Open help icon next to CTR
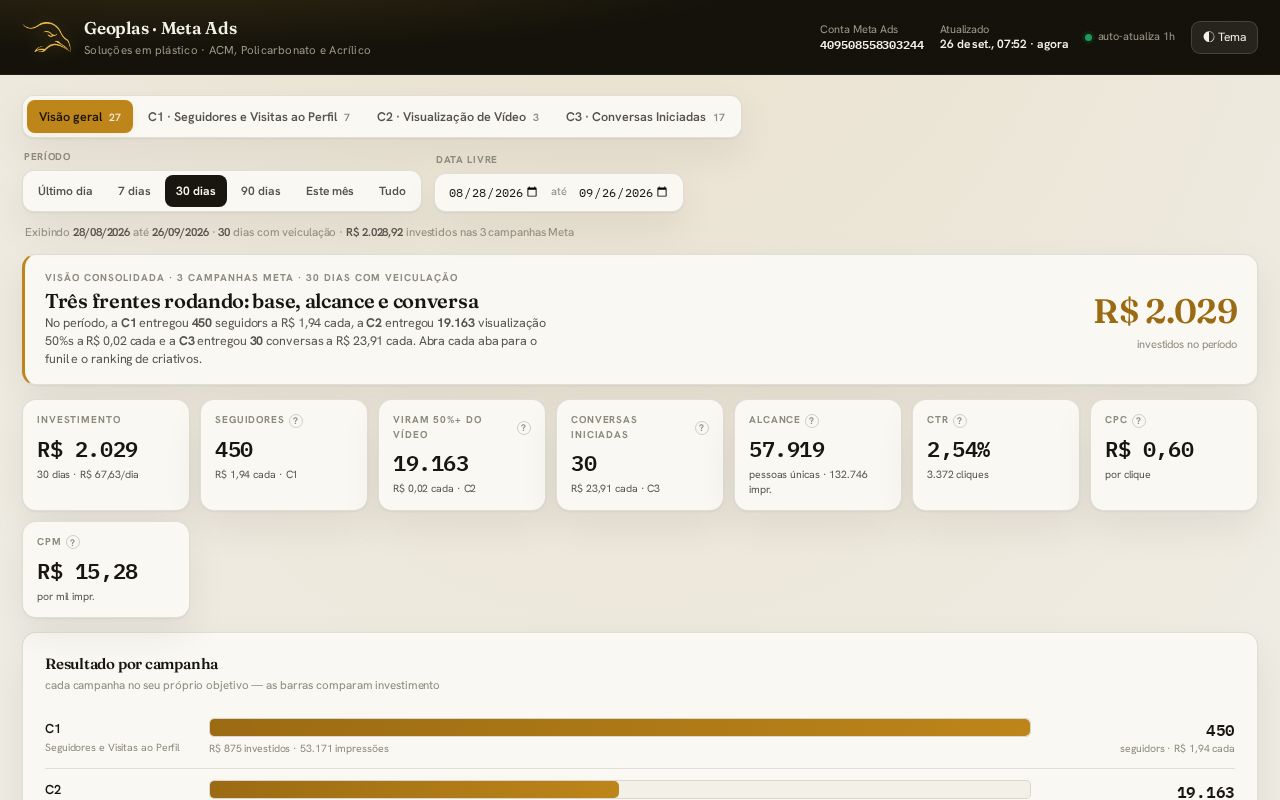 pos(960,421)
